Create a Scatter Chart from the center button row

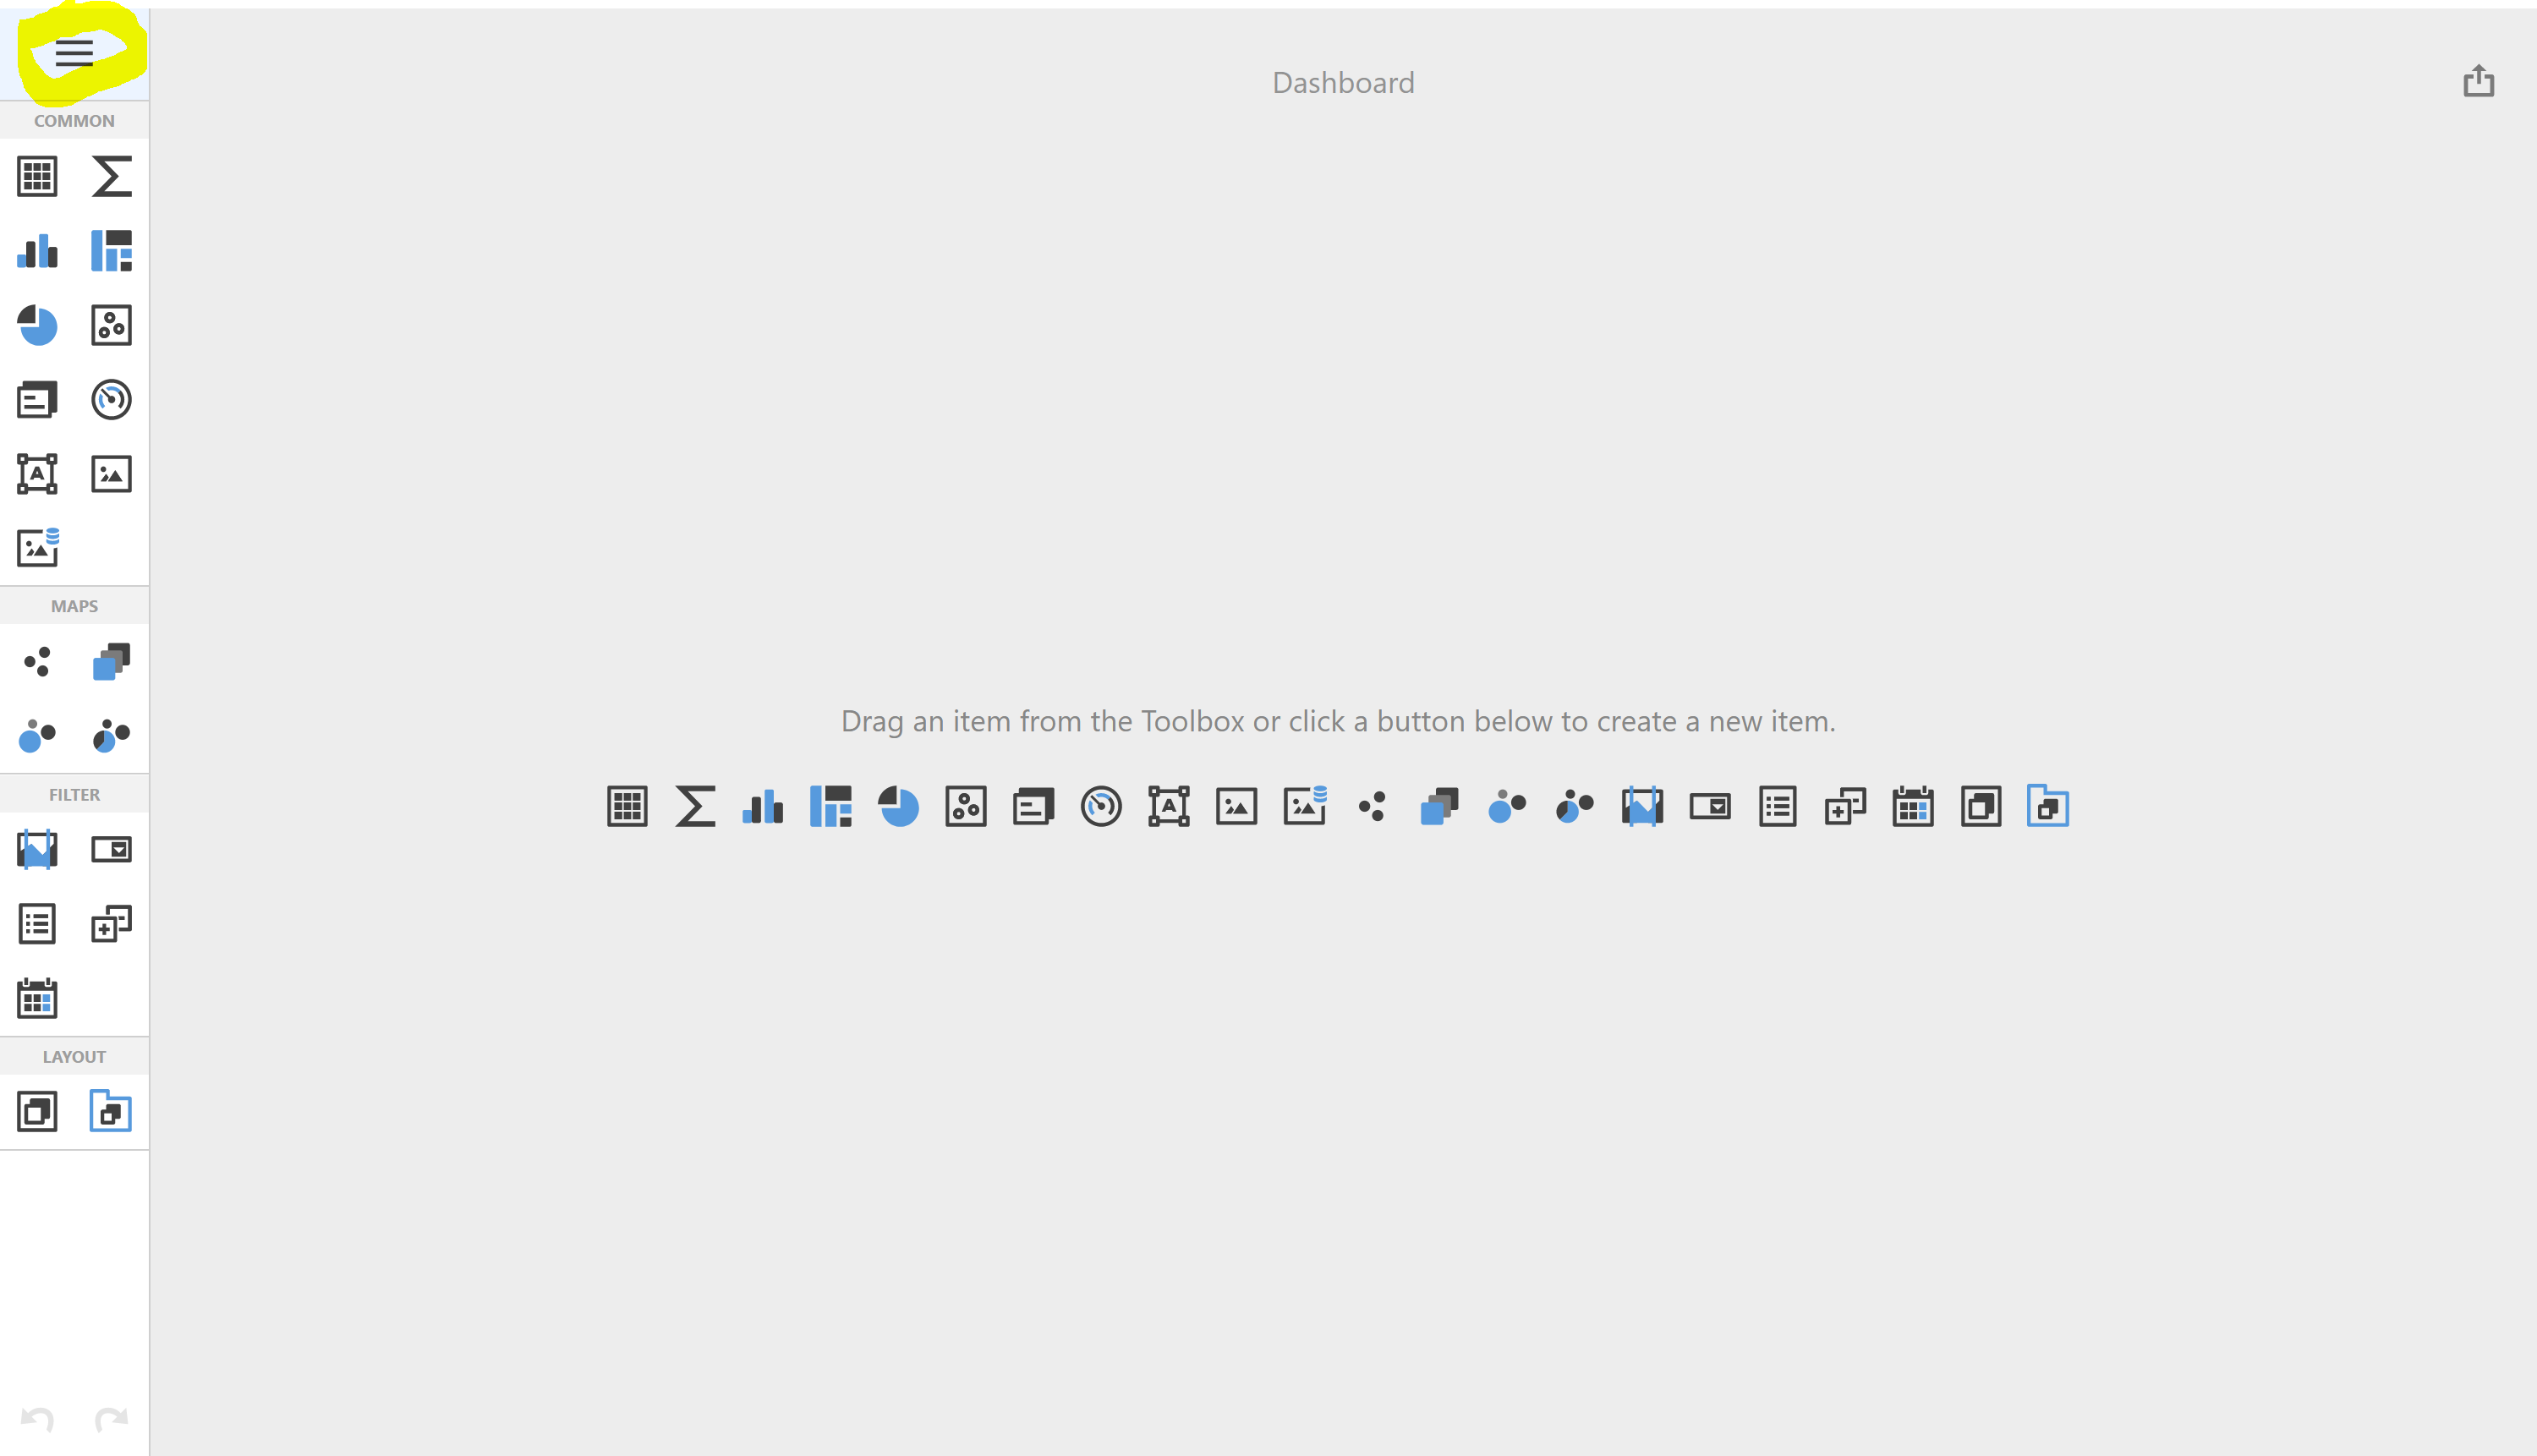pyautogui.click(x=965, y=806)
